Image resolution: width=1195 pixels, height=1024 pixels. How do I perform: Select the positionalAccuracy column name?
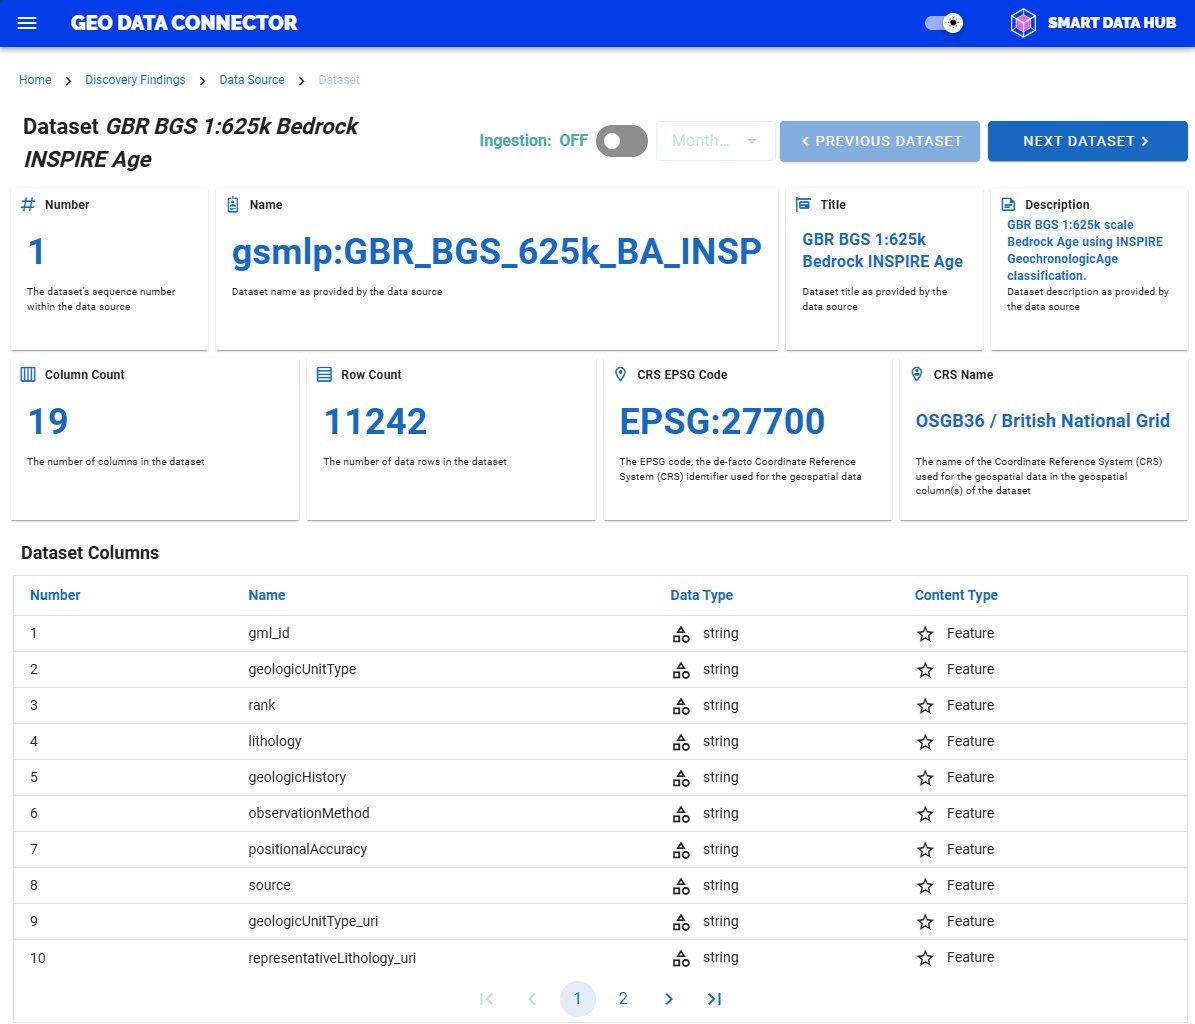pyautogui.click(x=308, y=850)
